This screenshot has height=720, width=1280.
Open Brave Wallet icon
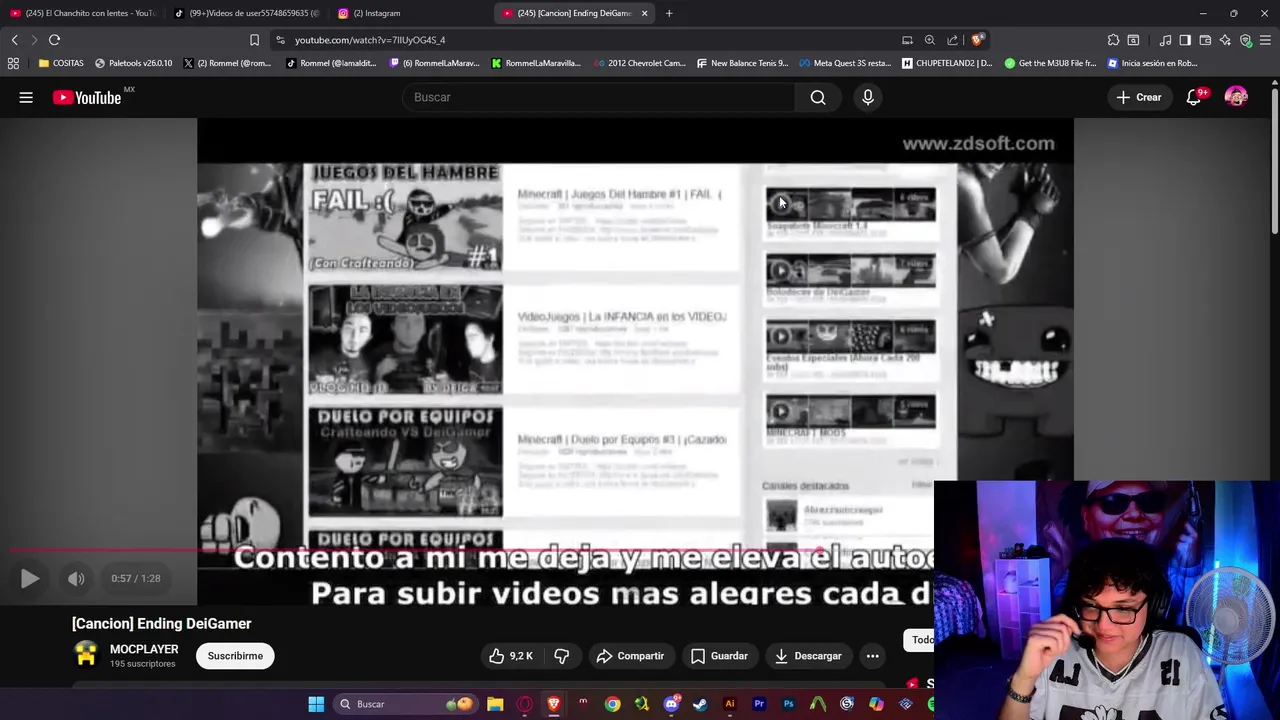pyautogui.click(x=1205, y=40)
